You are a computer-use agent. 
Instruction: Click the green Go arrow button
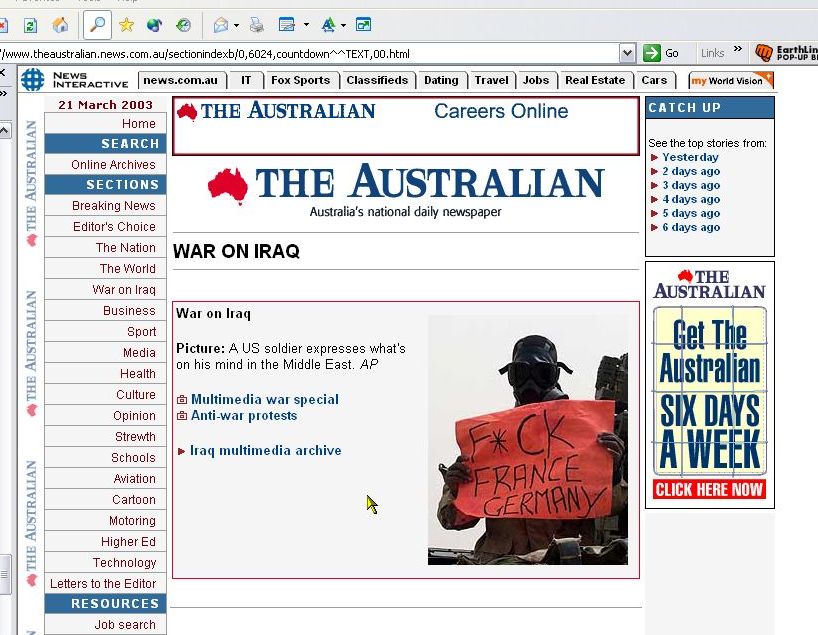652,53
